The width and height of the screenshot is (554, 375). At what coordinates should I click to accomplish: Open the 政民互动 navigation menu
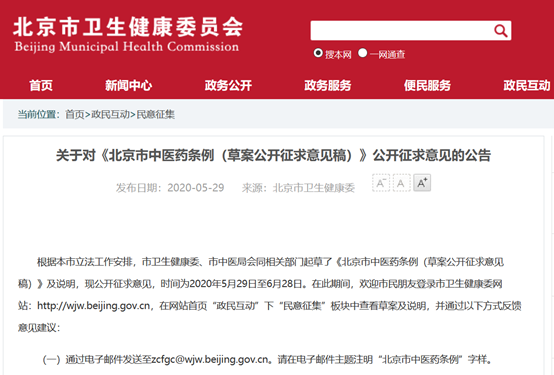(527, 86)
